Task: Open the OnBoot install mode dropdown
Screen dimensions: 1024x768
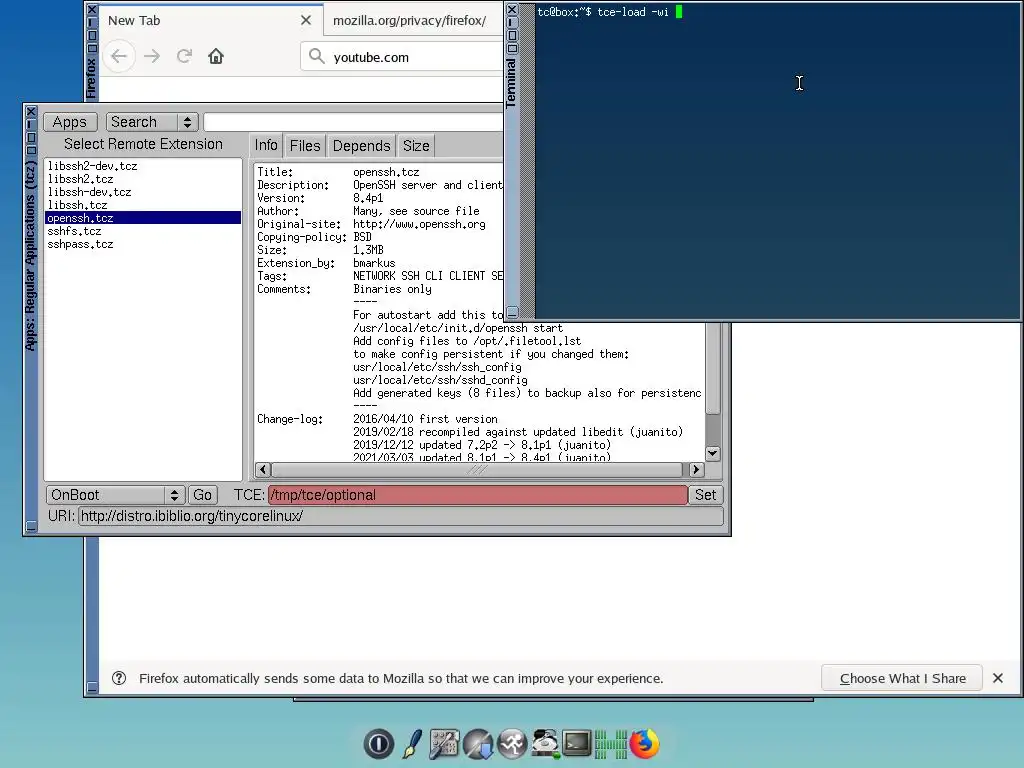Action: click(x=115, y=495)
